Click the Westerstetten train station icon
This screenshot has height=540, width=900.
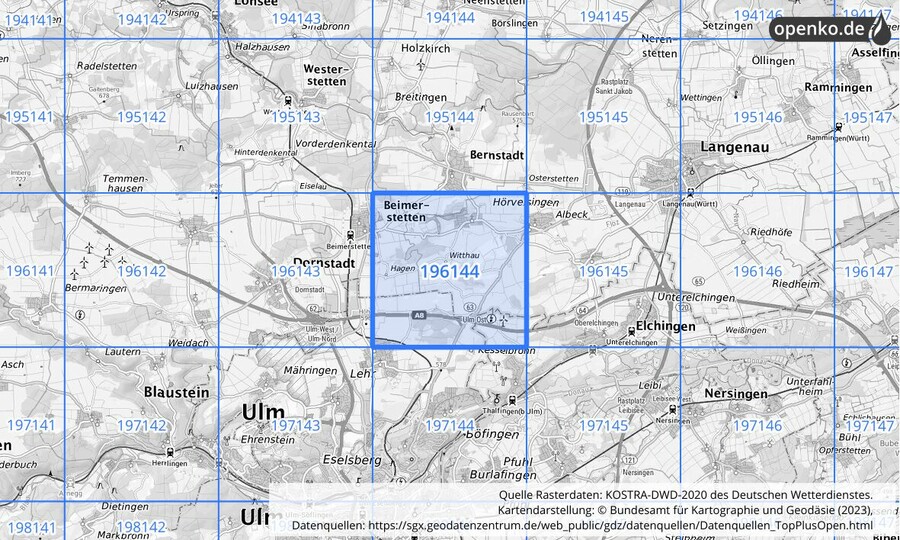[x=287, y=100]
